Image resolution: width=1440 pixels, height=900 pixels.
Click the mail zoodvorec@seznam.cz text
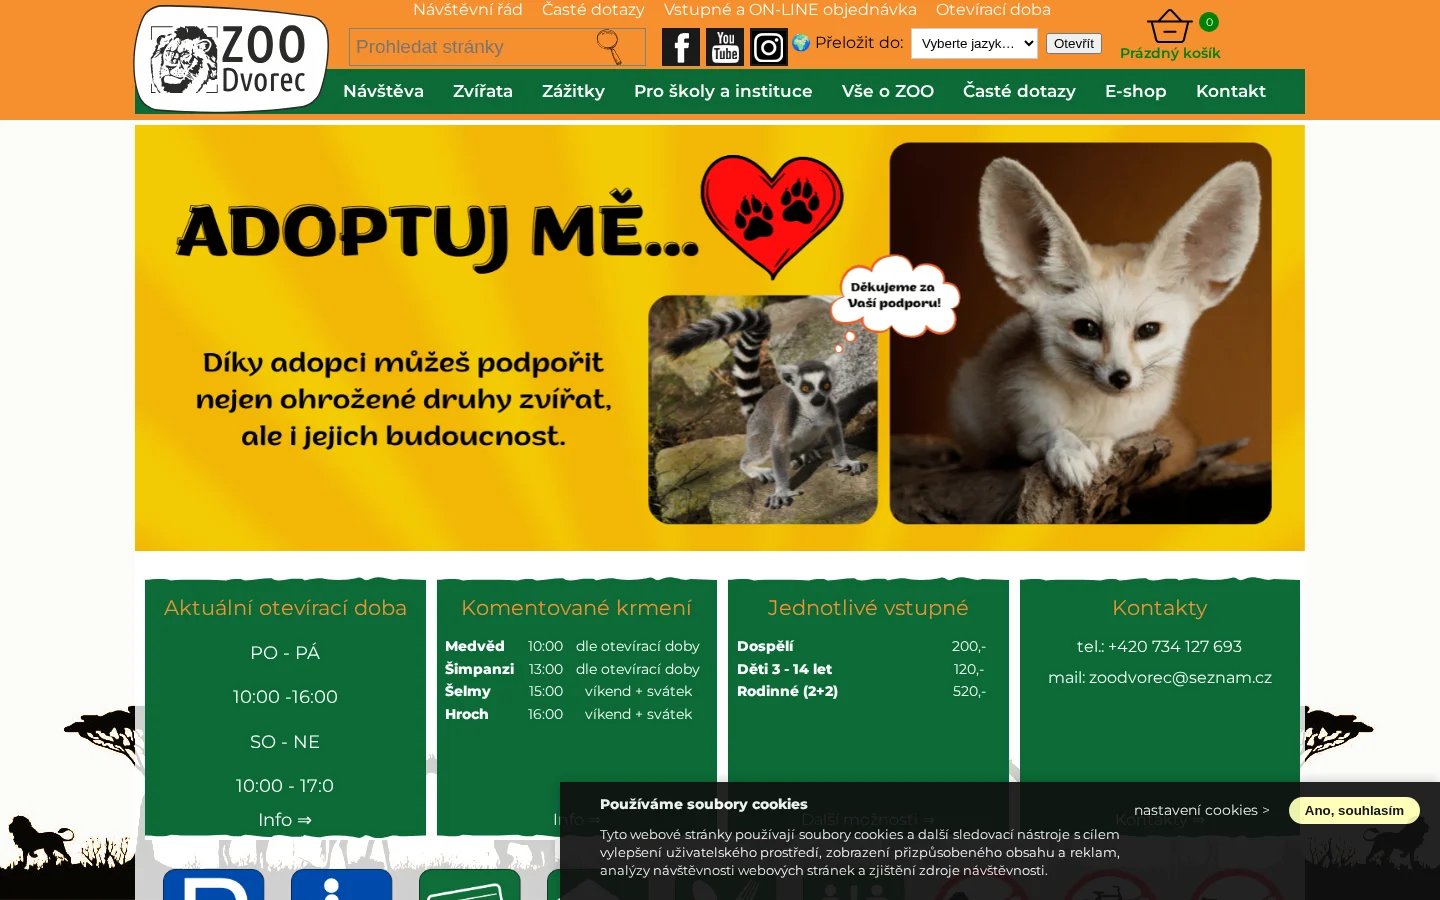pos(1160,677)
